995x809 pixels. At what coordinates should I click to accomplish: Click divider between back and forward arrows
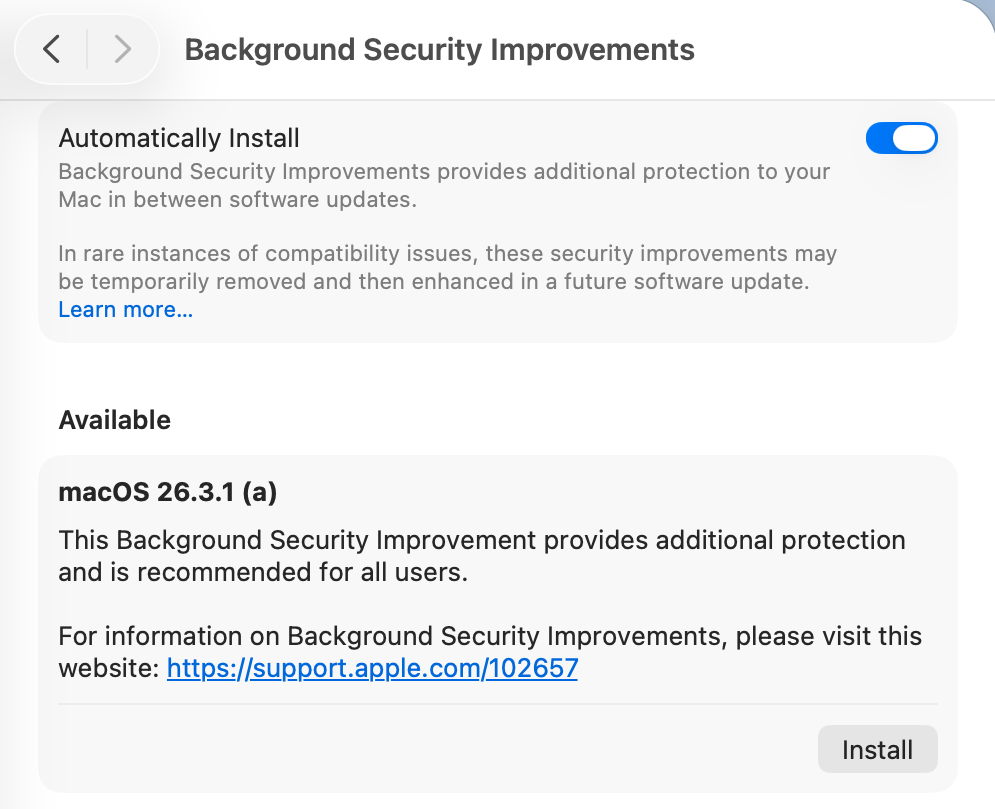click(87, 49)
